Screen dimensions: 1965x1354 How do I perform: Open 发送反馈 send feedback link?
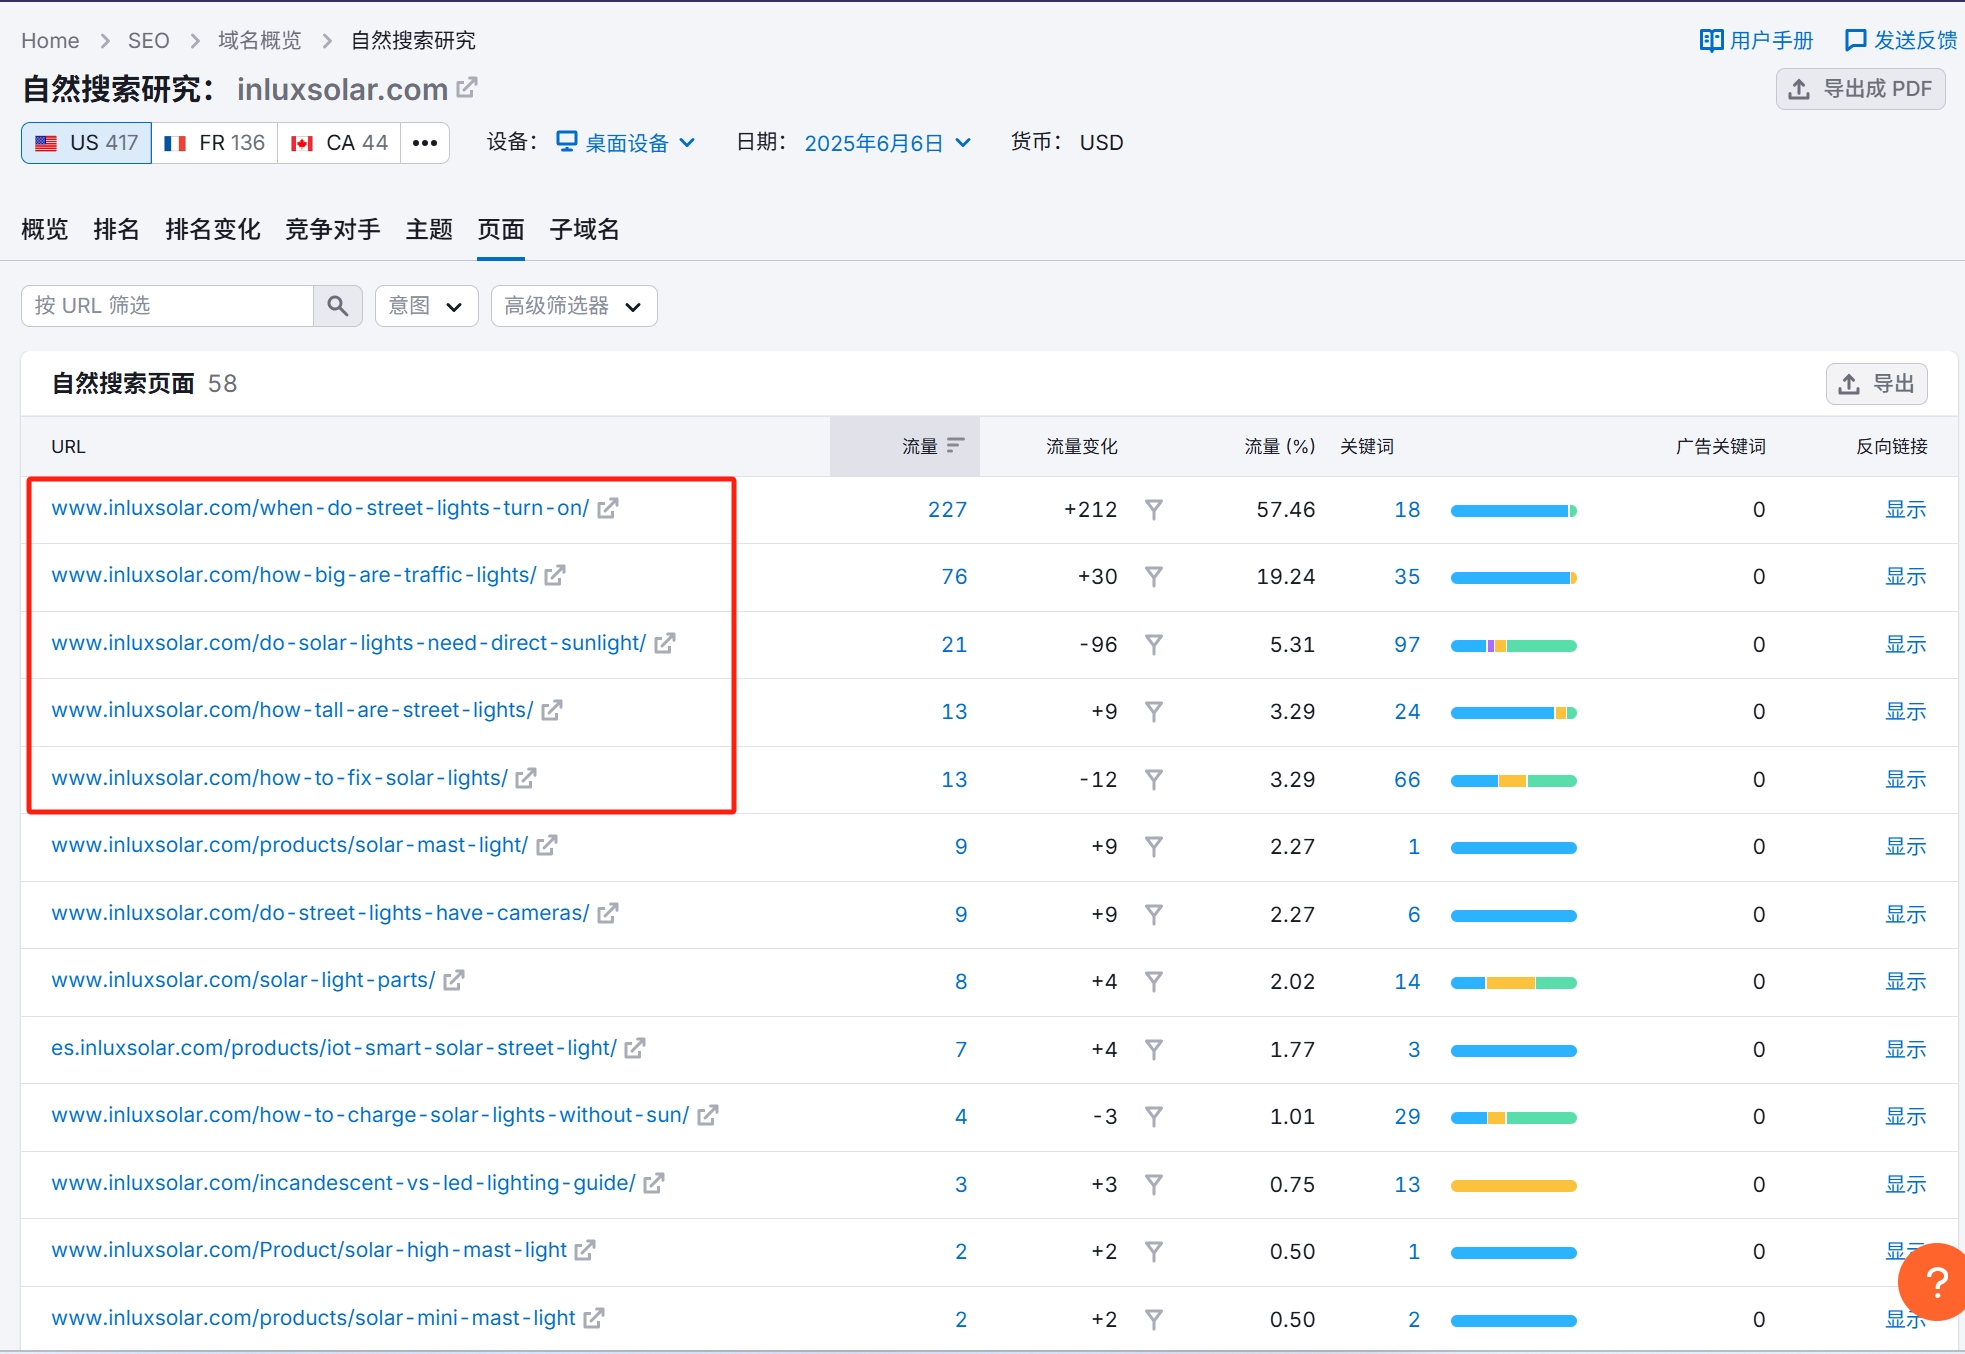pyautogui.click(x=1900, y=41)
